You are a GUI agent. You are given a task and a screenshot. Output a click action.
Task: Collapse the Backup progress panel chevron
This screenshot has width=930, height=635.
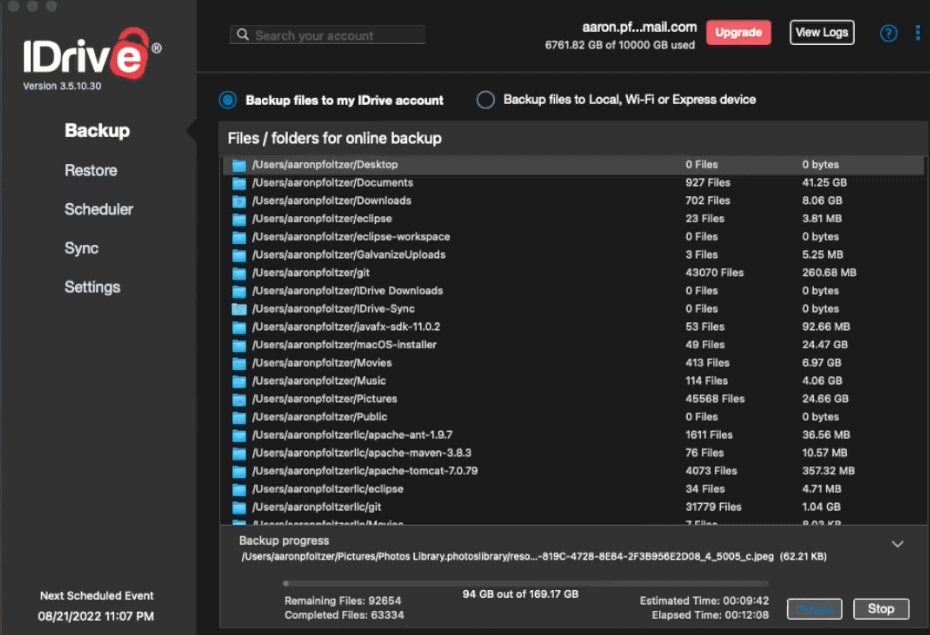897,544
